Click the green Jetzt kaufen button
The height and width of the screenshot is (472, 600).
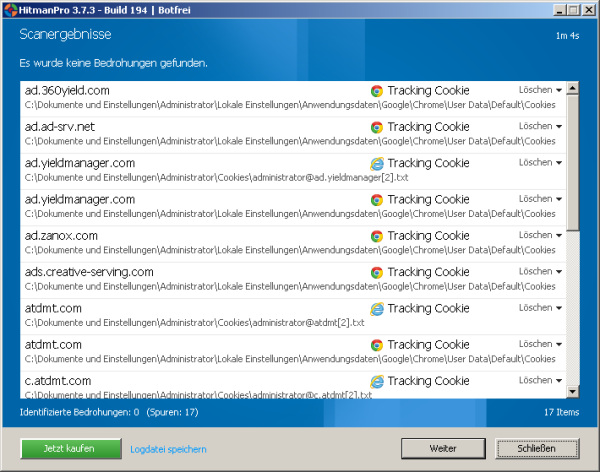coord(71,449)
